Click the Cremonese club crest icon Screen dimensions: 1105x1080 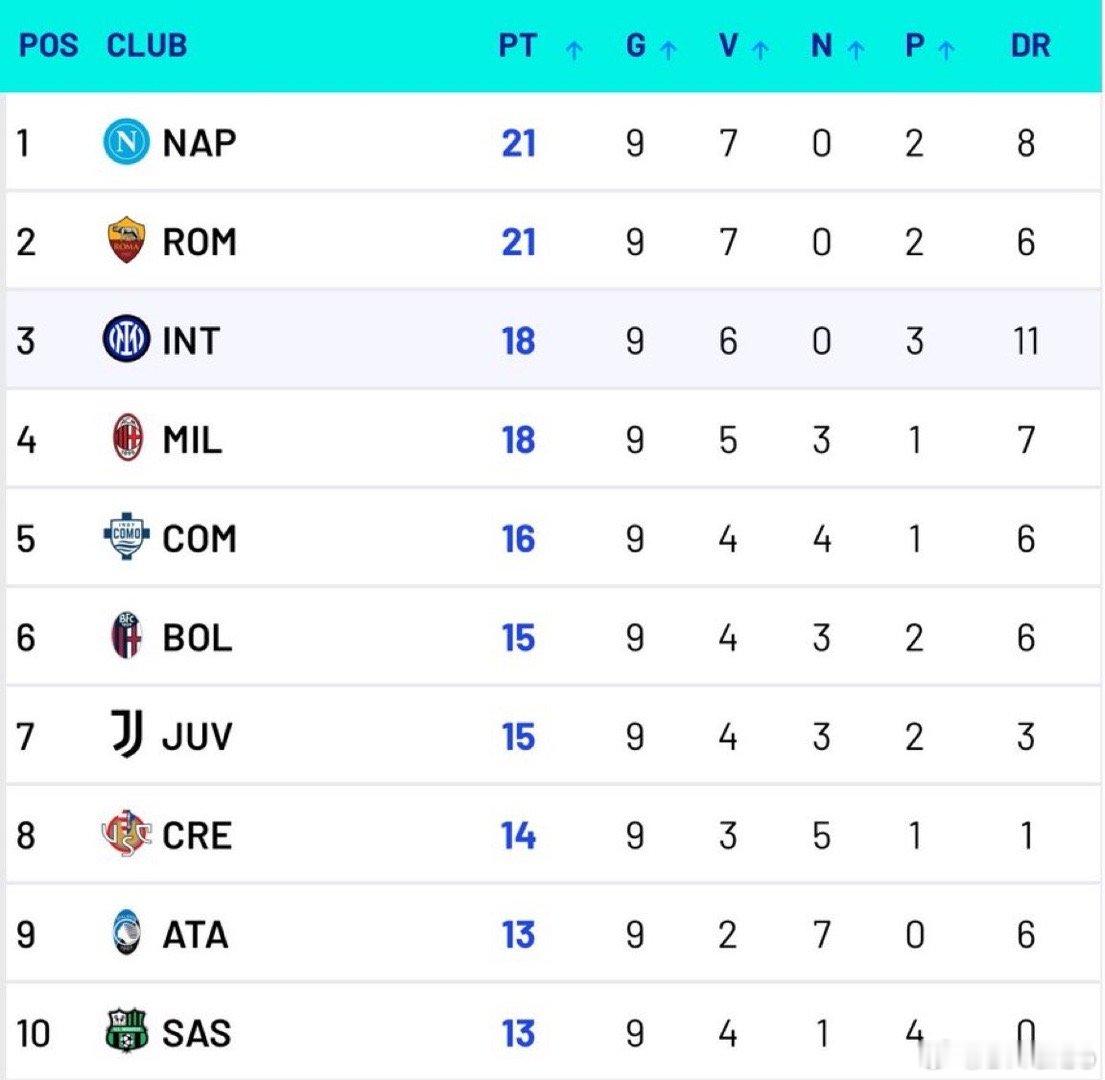click(x=127, y=835)
